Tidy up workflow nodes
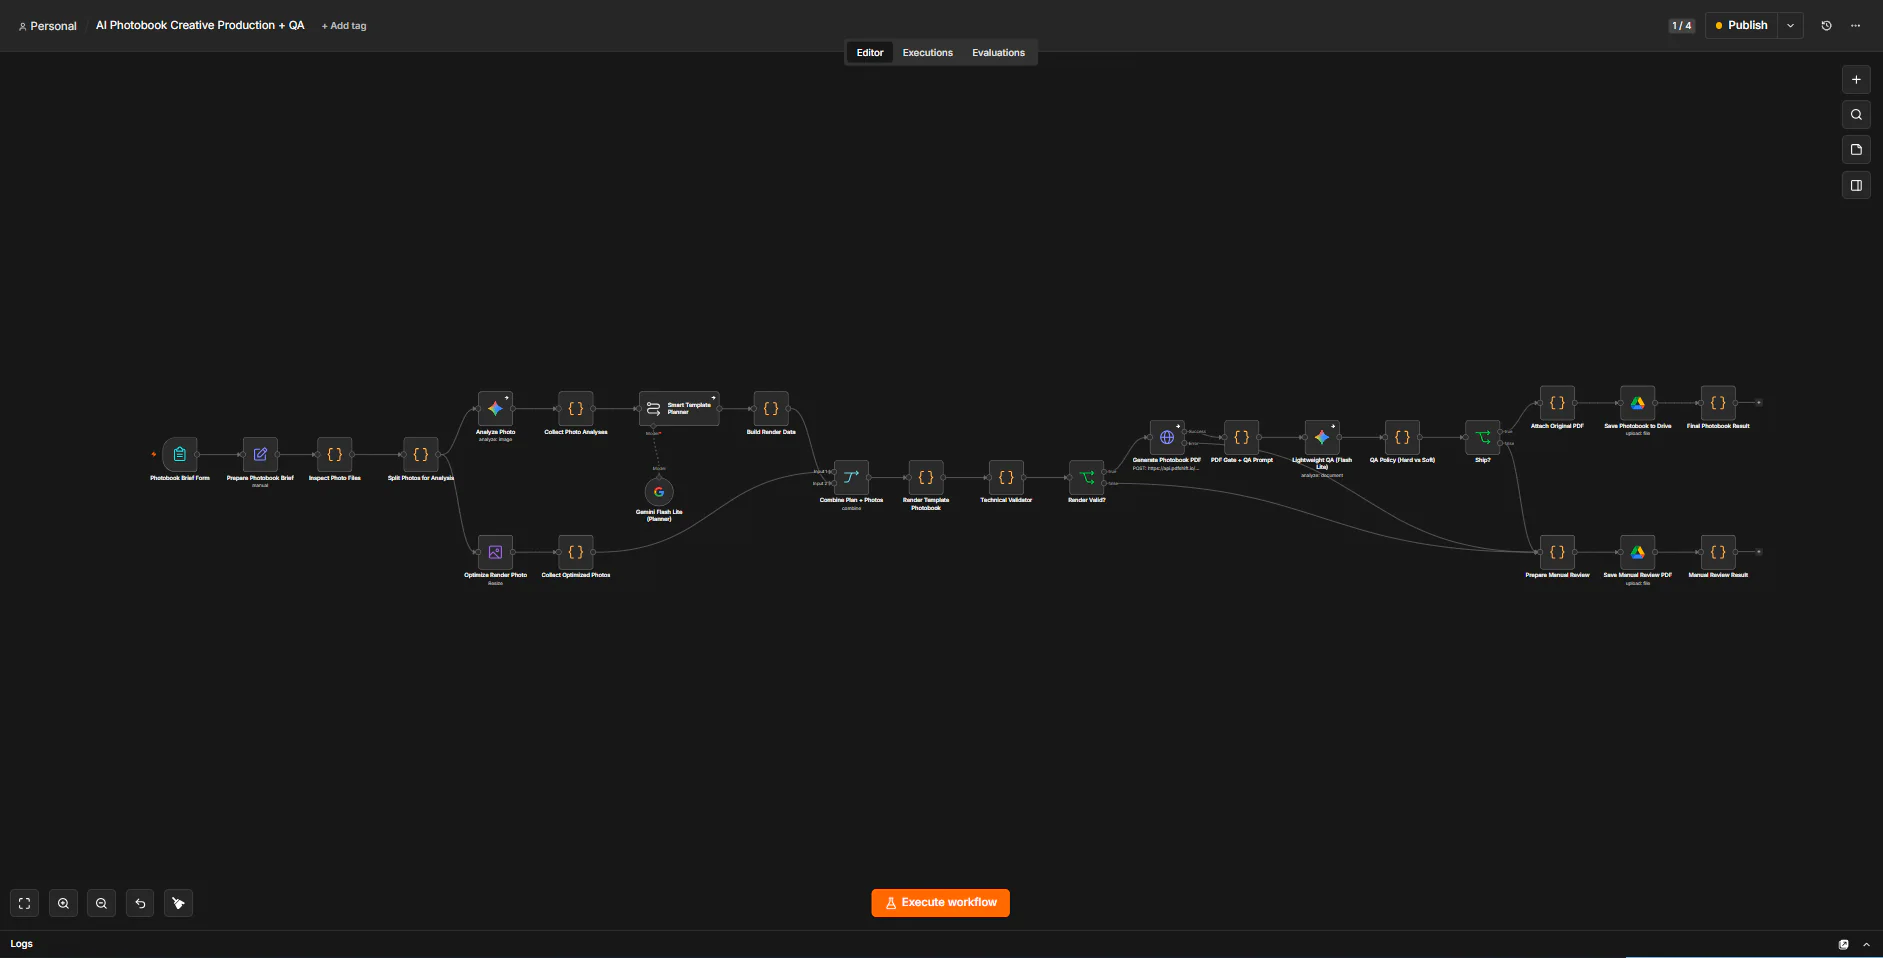This screenshot has width=1883, height=958. [178, 903]
